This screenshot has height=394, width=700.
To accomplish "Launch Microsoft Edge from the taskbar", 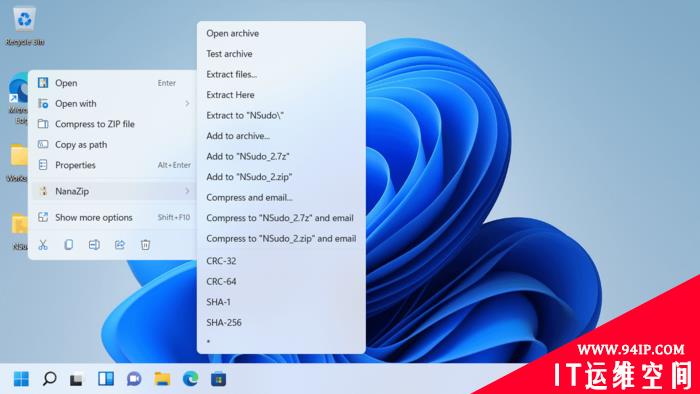I will [191, 379].
